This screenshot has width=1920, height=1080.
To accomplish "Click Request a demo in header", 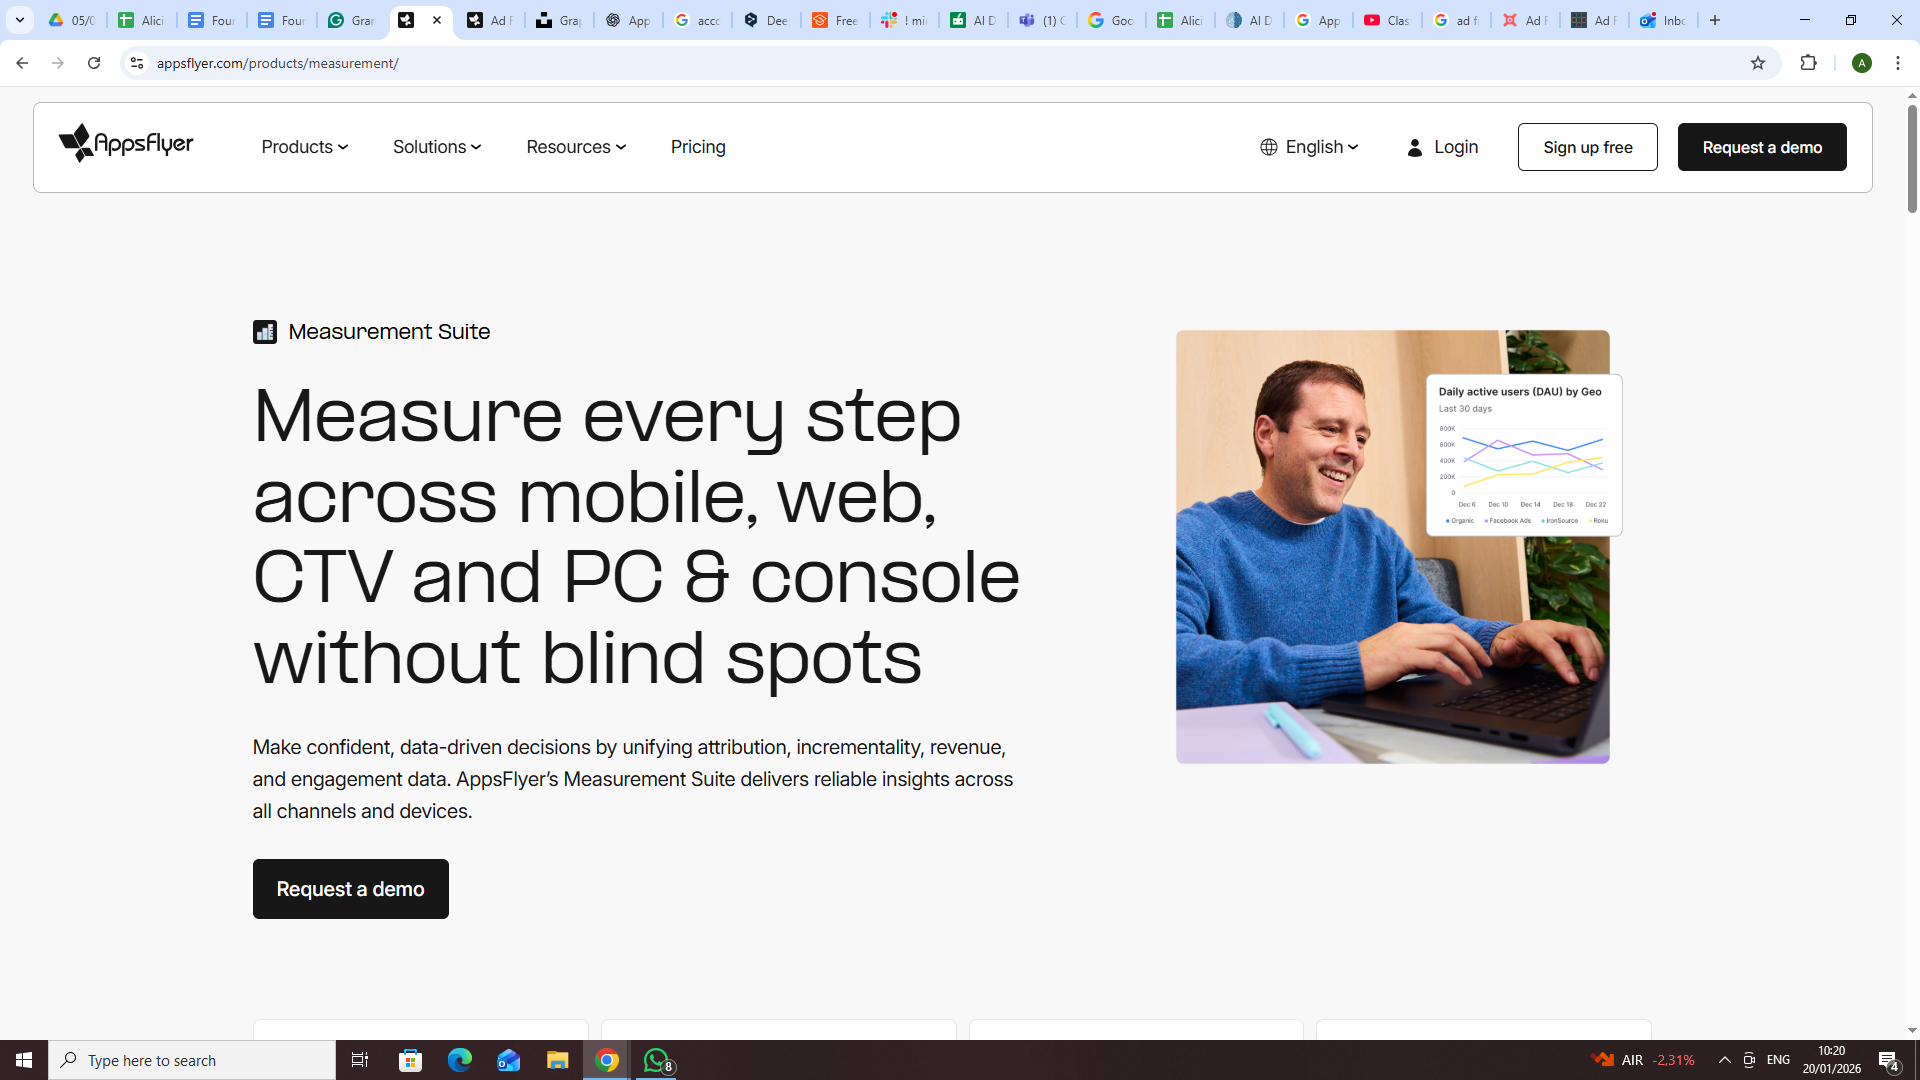I will 1762,147.
